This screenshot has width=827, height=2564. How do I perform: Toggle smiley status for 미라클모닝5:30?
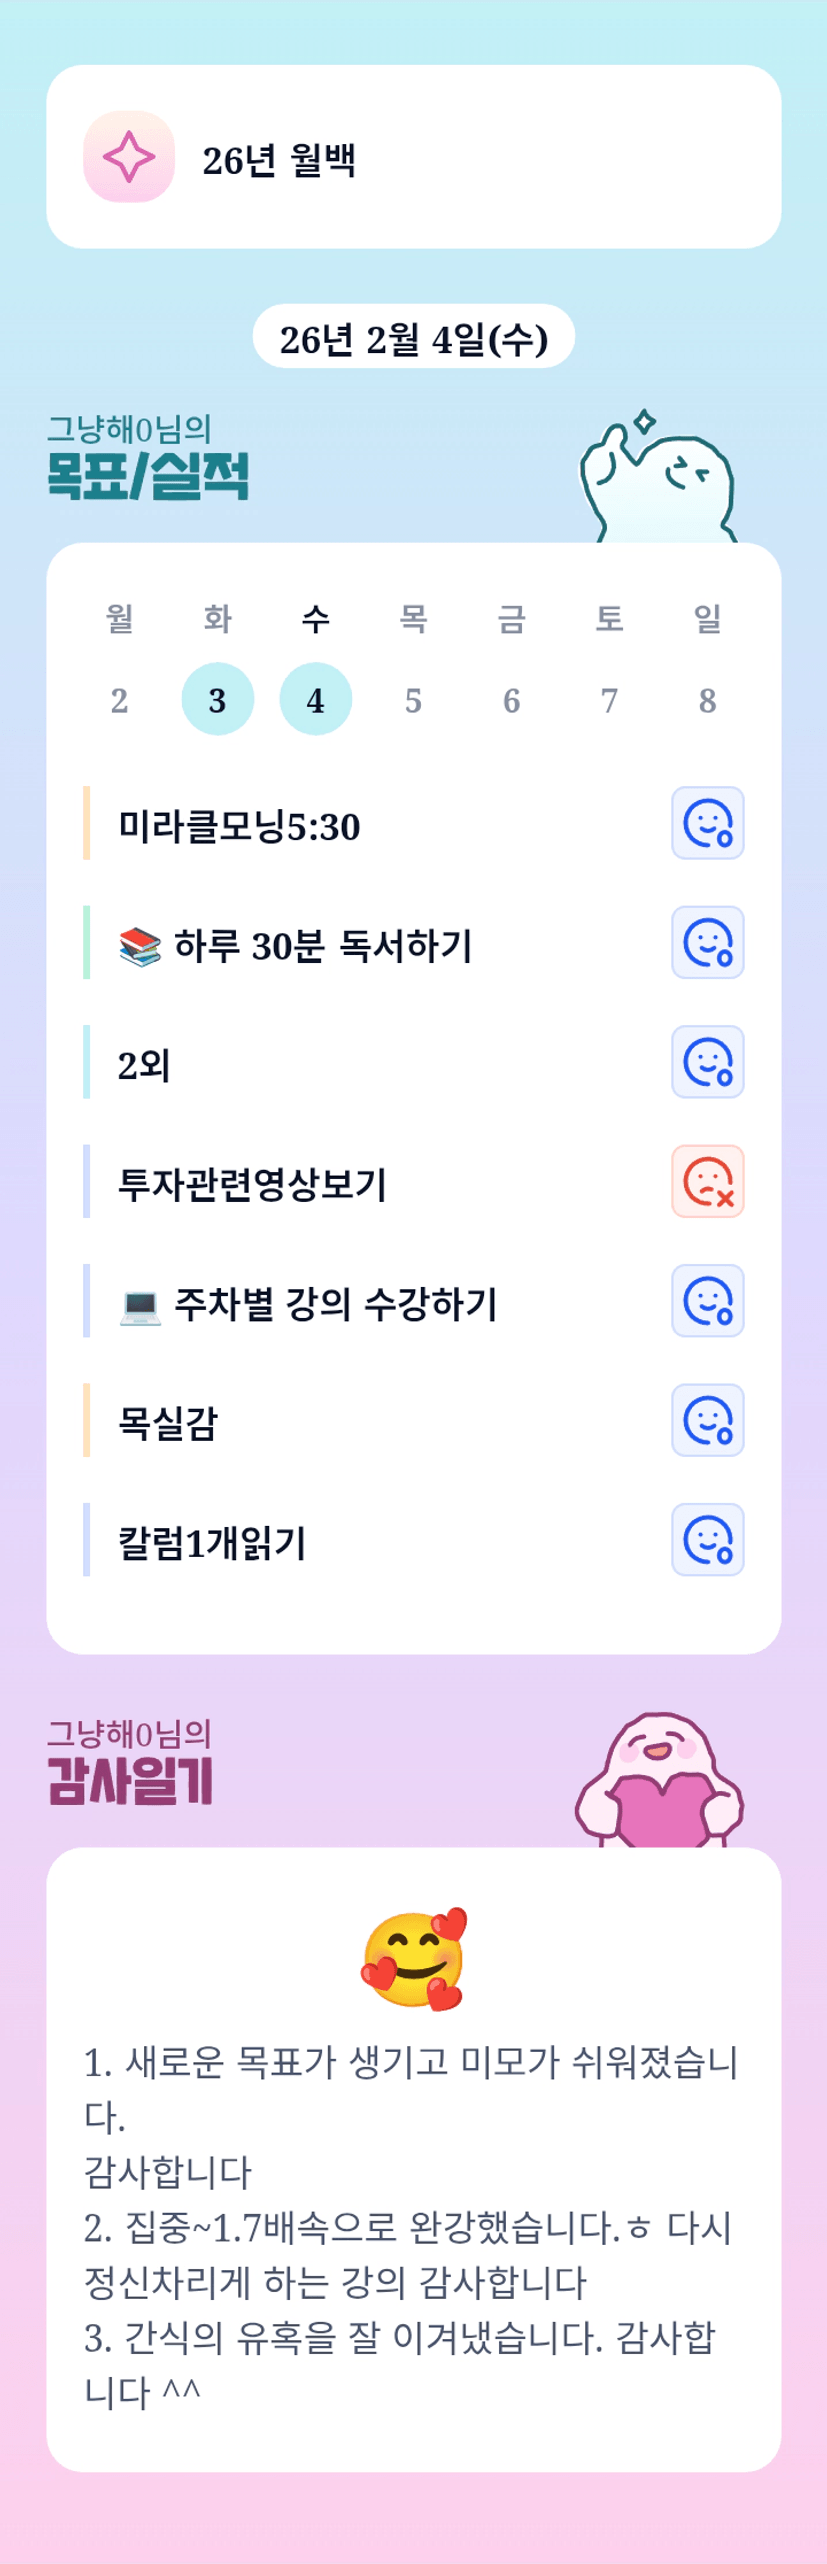click(x=707, y=823)
